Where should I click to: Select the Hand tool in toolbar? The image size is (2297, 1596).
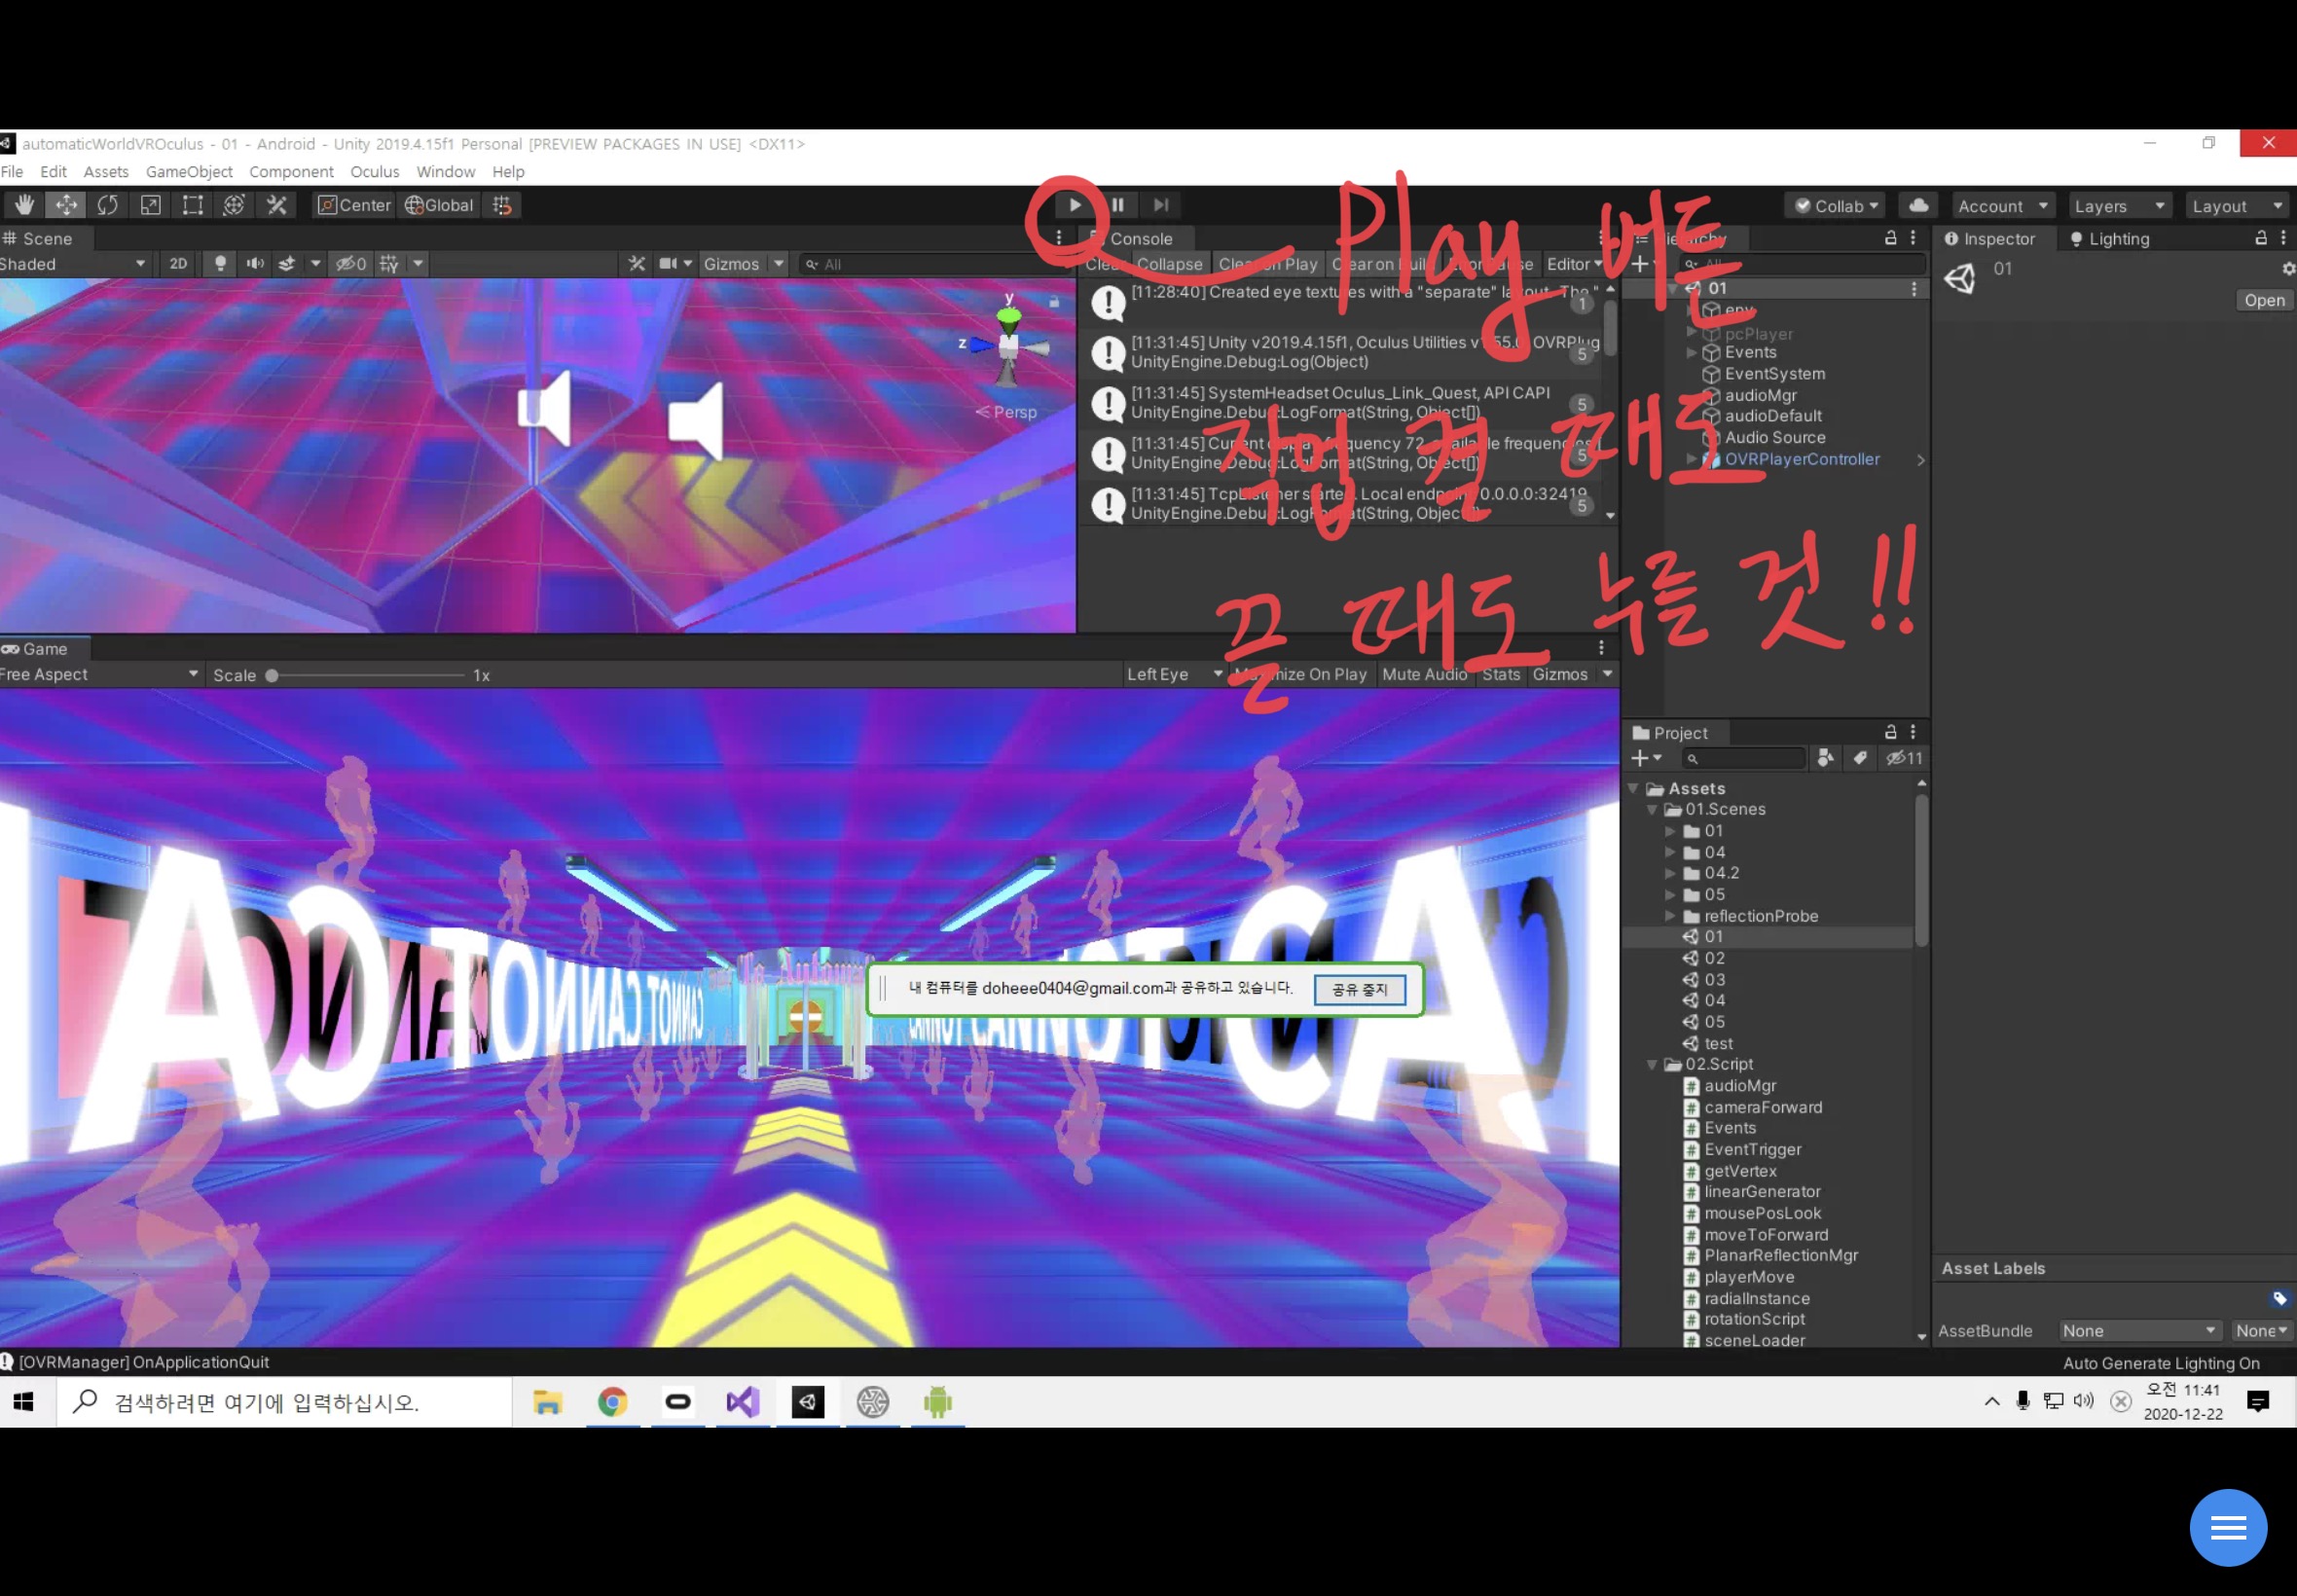(24, 205)
